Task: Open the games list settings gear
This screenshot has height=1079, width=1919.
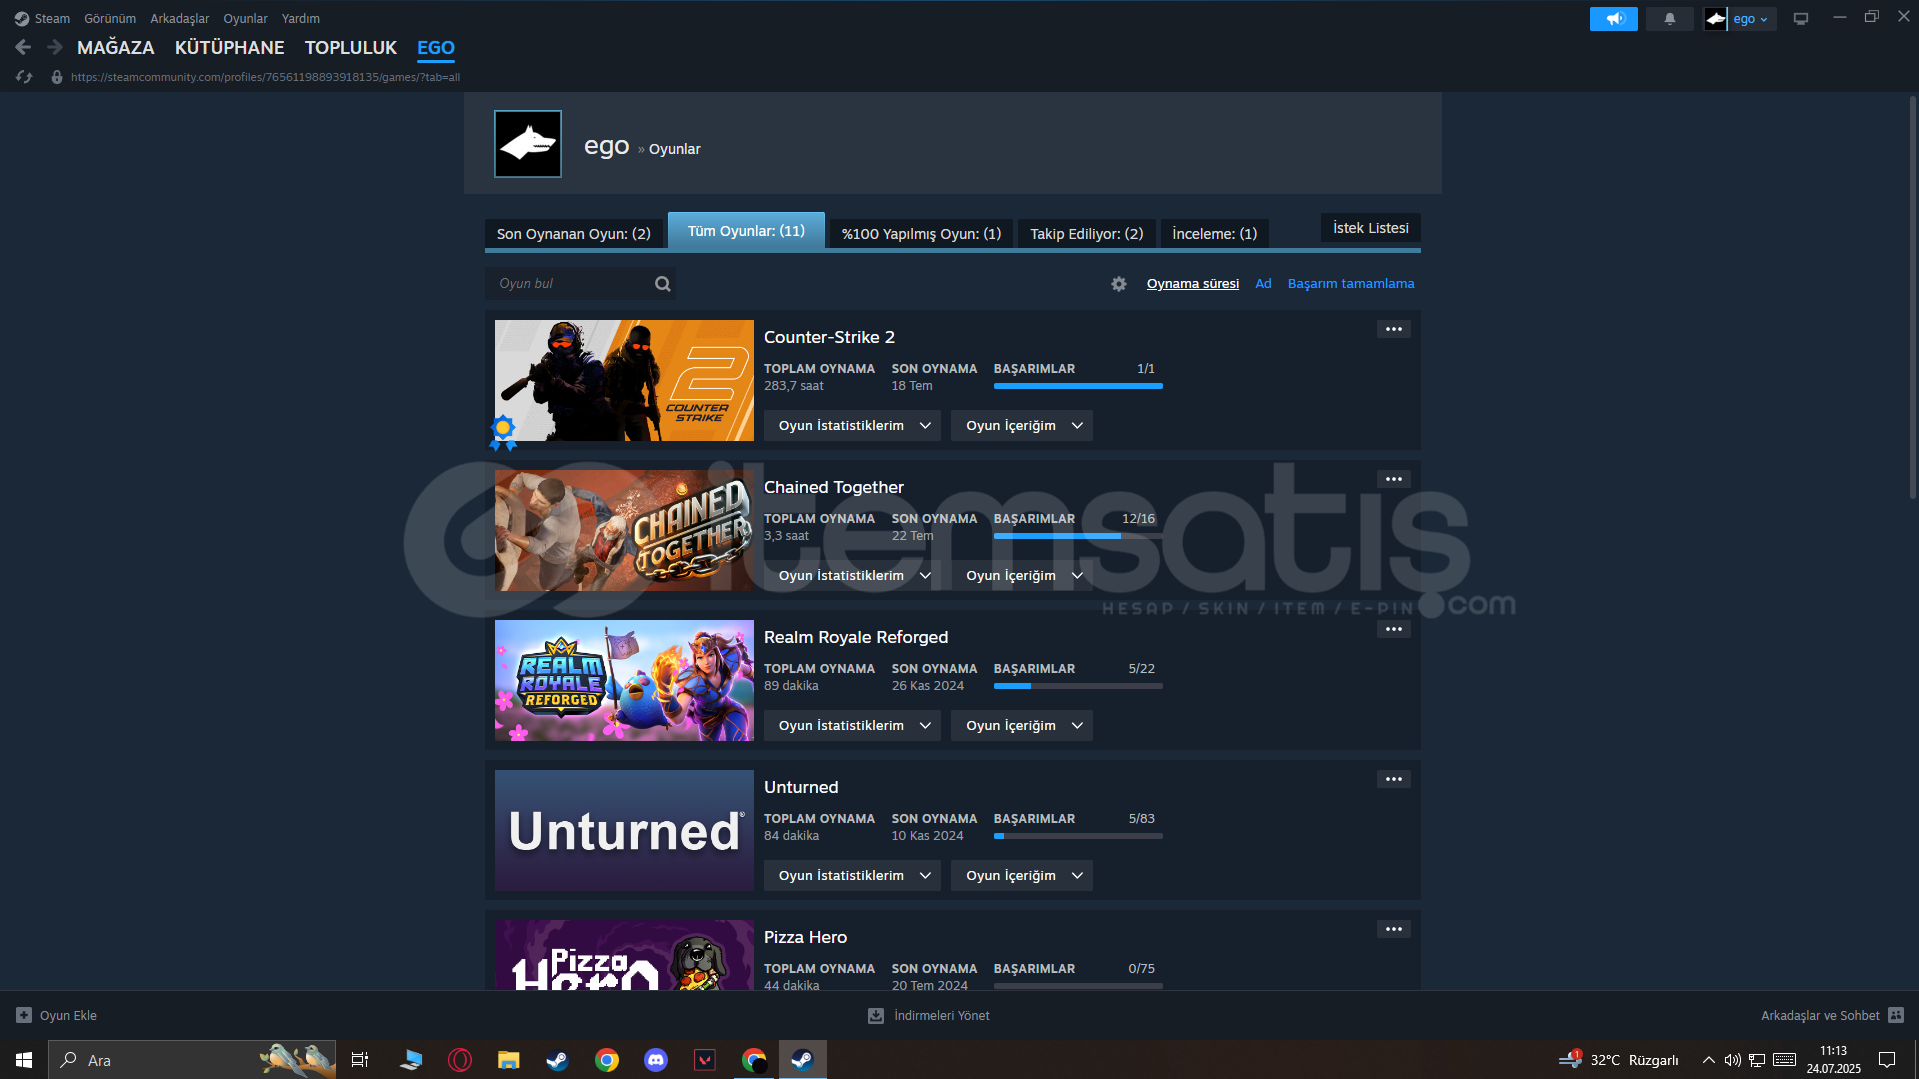Action: pyautogui.click(x=1119, y=284)
